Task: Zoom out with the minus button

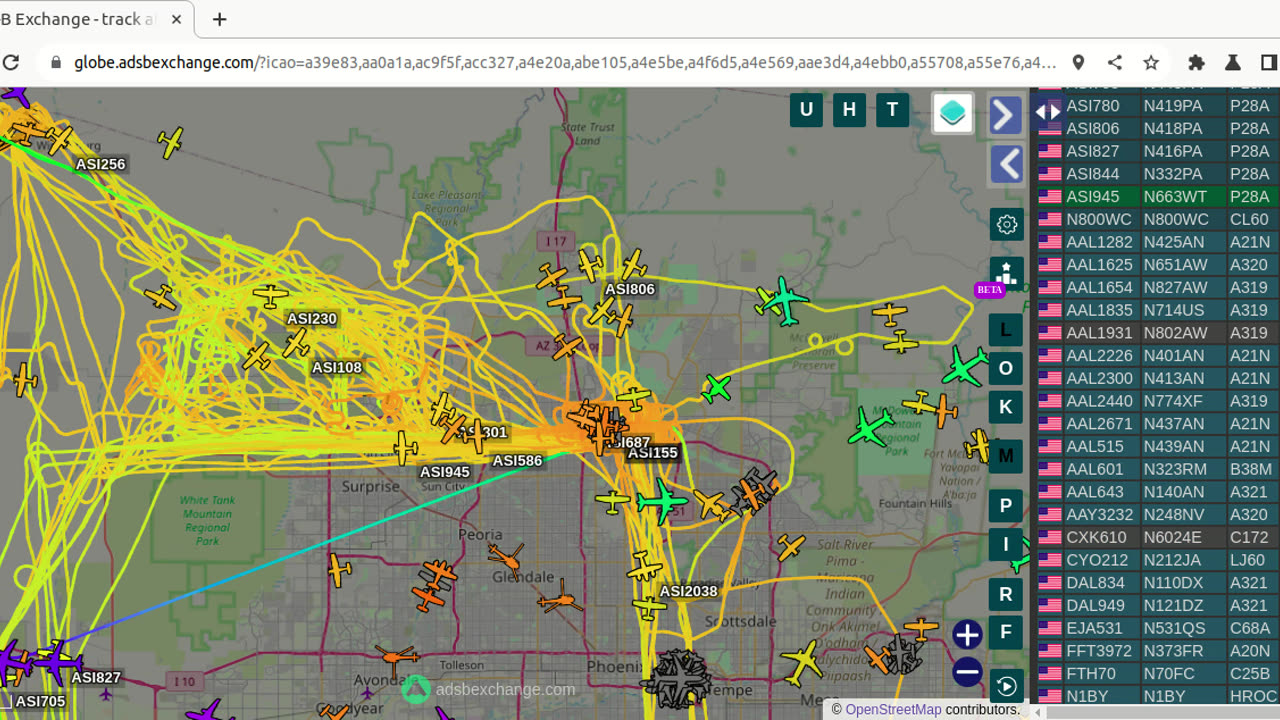Action: pos(967,673)
